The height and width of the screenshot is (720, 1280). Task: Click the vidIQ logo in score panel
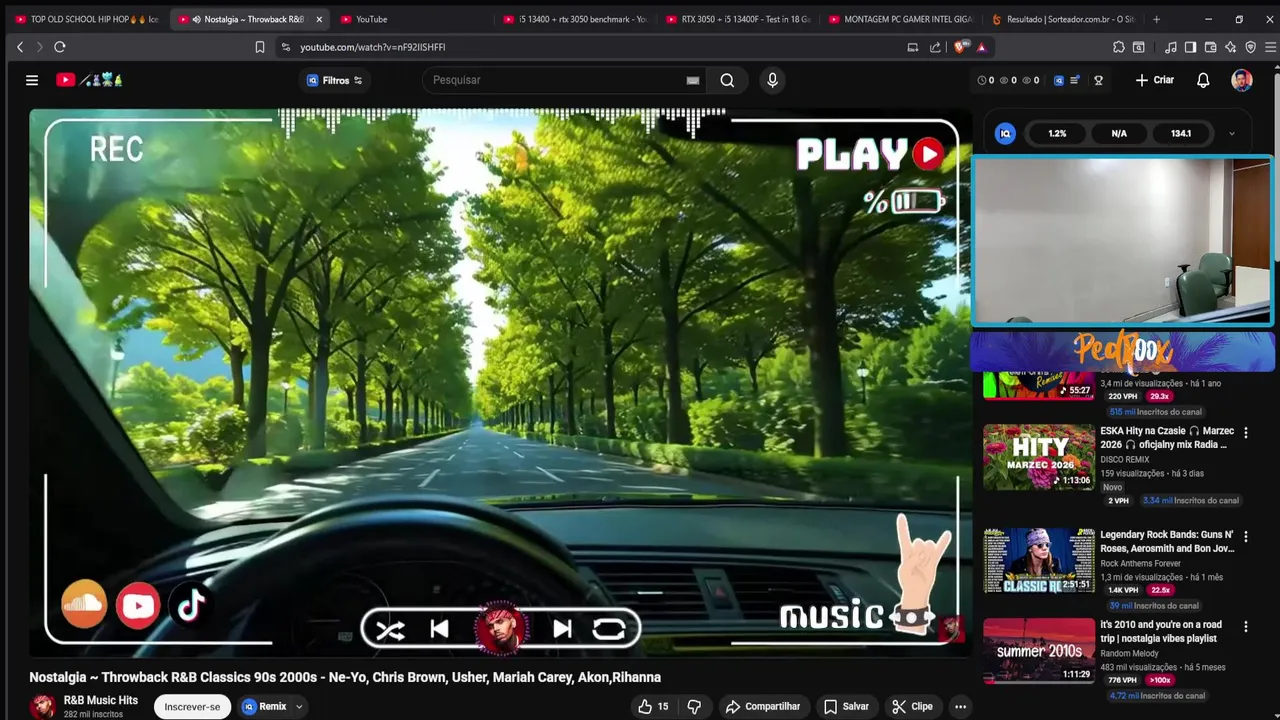(x=1006, y=133)
